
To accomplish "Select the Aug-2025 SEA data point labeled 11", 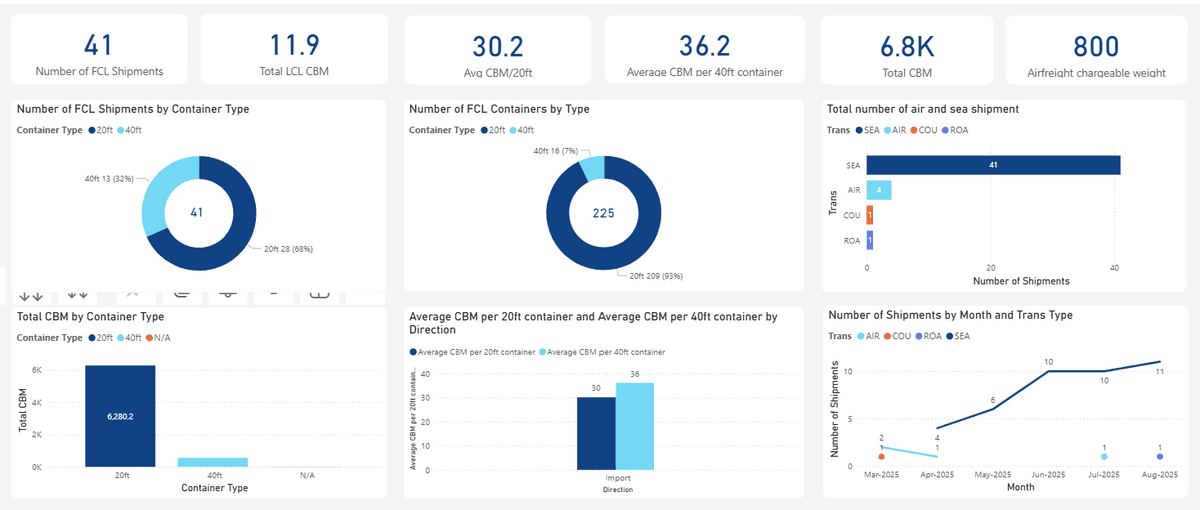I will [x=1158, y=362].
